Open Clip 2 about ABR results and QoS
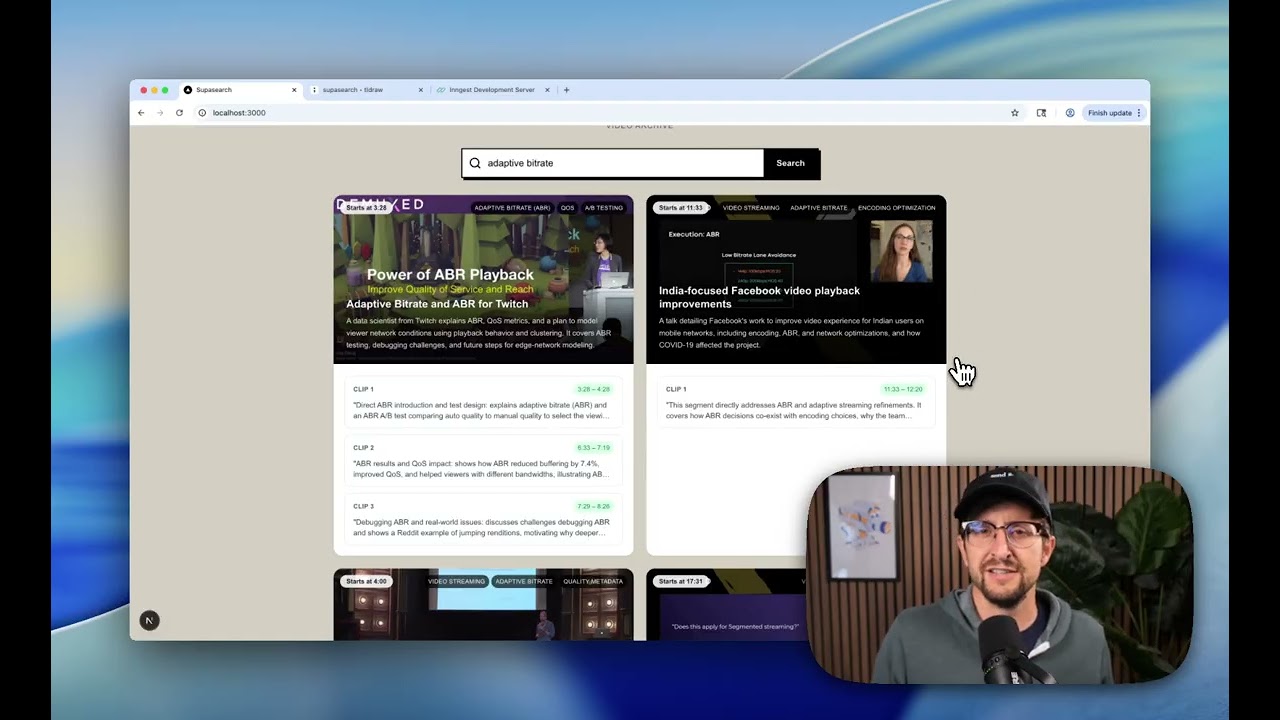Screen dimensions: 1280x720 click(x=483, y=460)
